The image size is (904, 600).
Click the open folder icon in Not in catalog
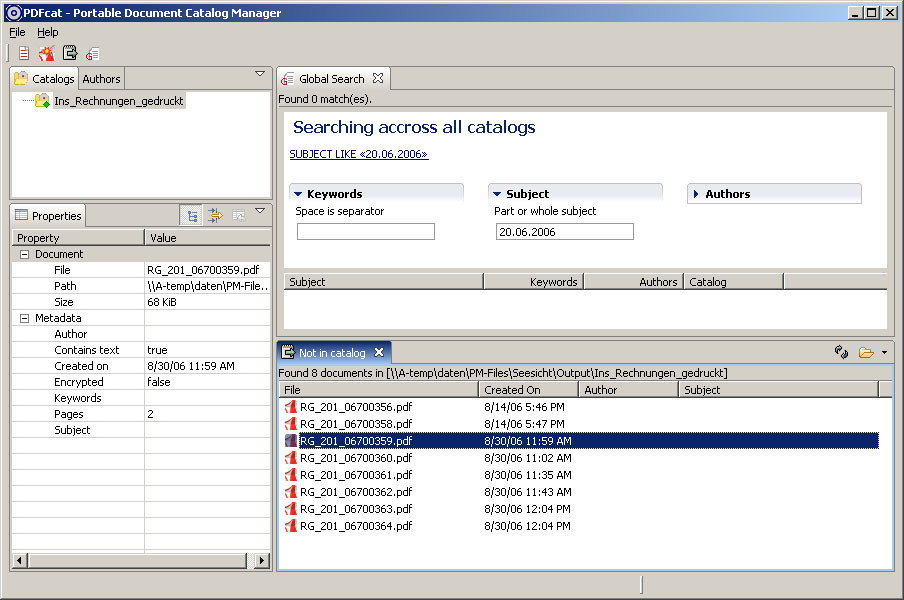click(866, 352)
